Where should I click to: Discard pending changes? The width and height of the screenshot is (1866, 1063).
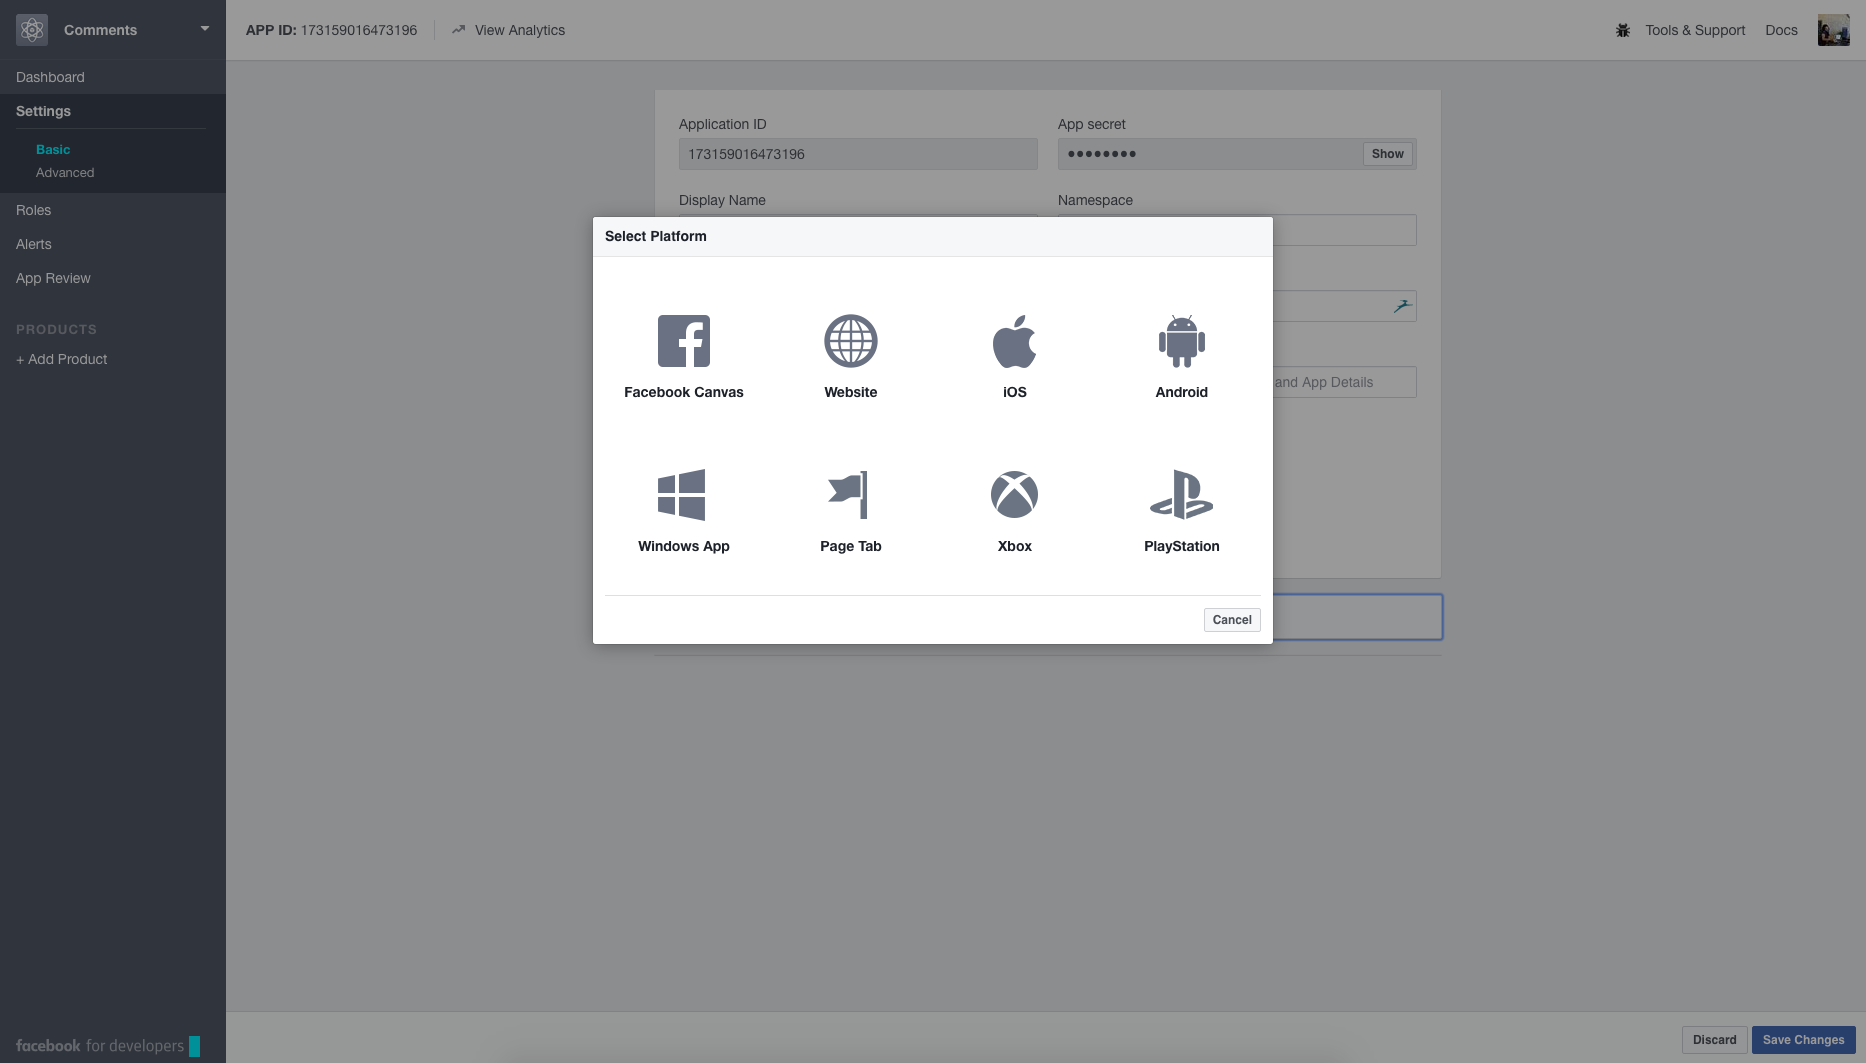[1714, 1040]
